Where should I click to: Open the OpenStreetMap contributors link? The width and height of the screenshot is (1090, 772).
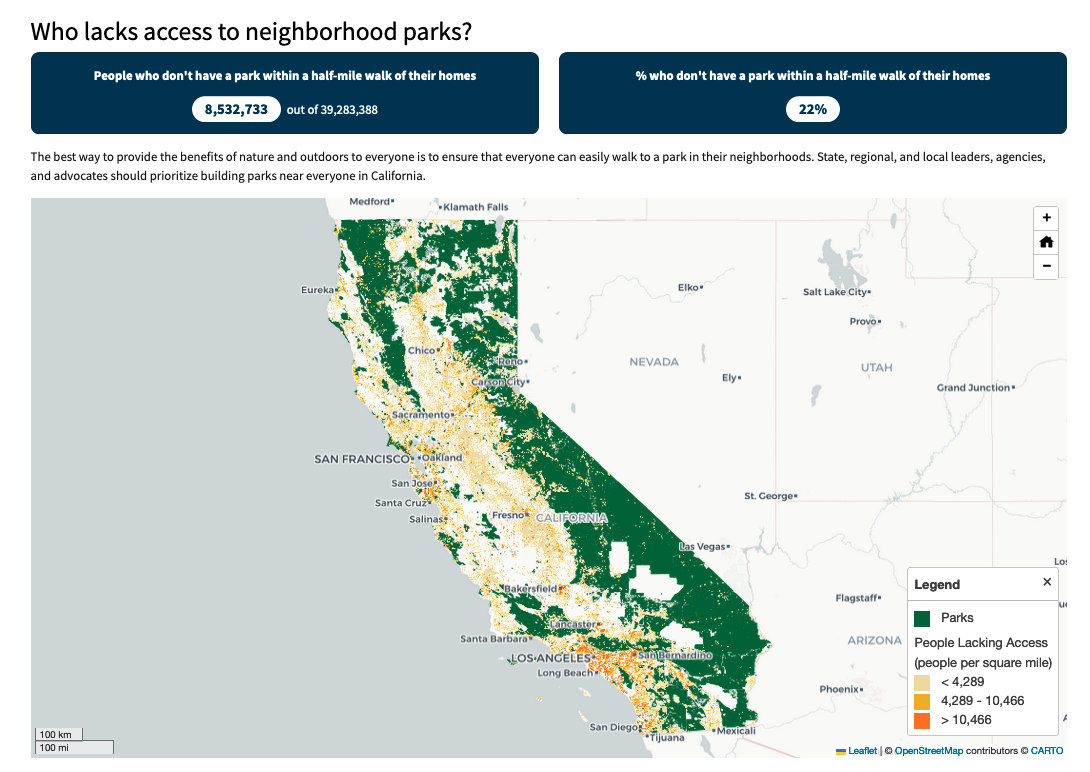pyautogui.click(x=929, y=750)
